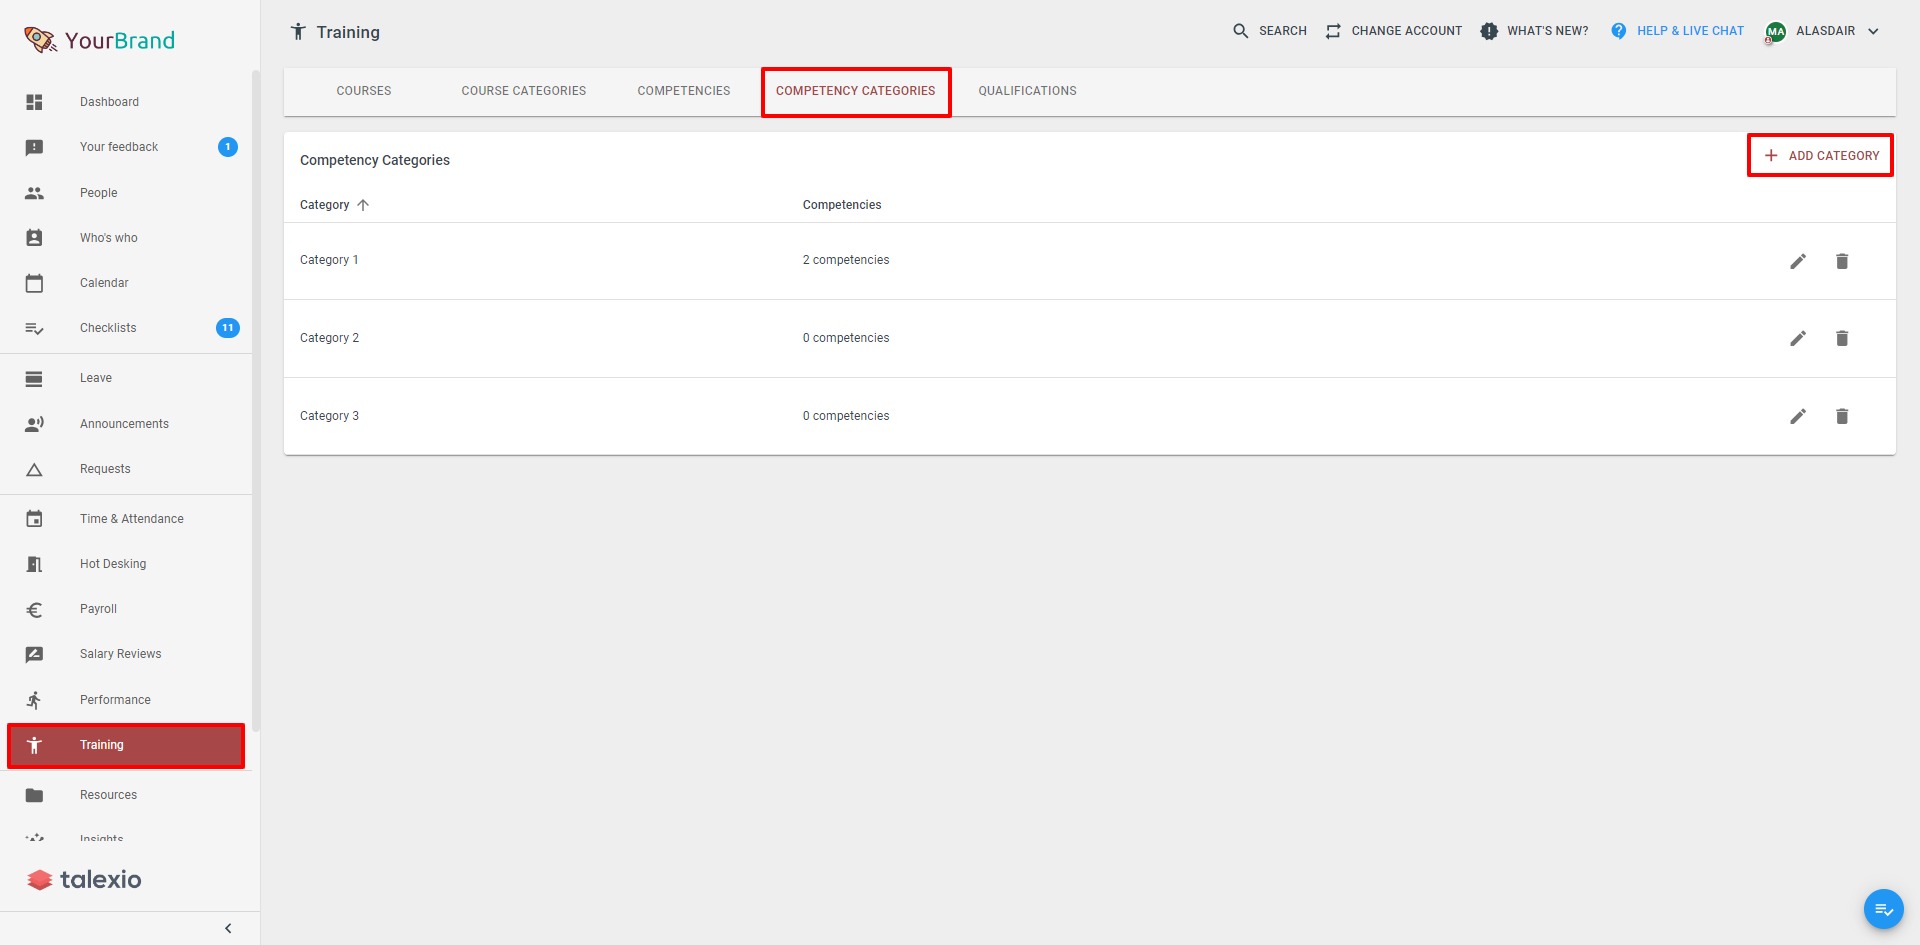
Task: Select the Competency Categories tab
Action: click(856, 91)
